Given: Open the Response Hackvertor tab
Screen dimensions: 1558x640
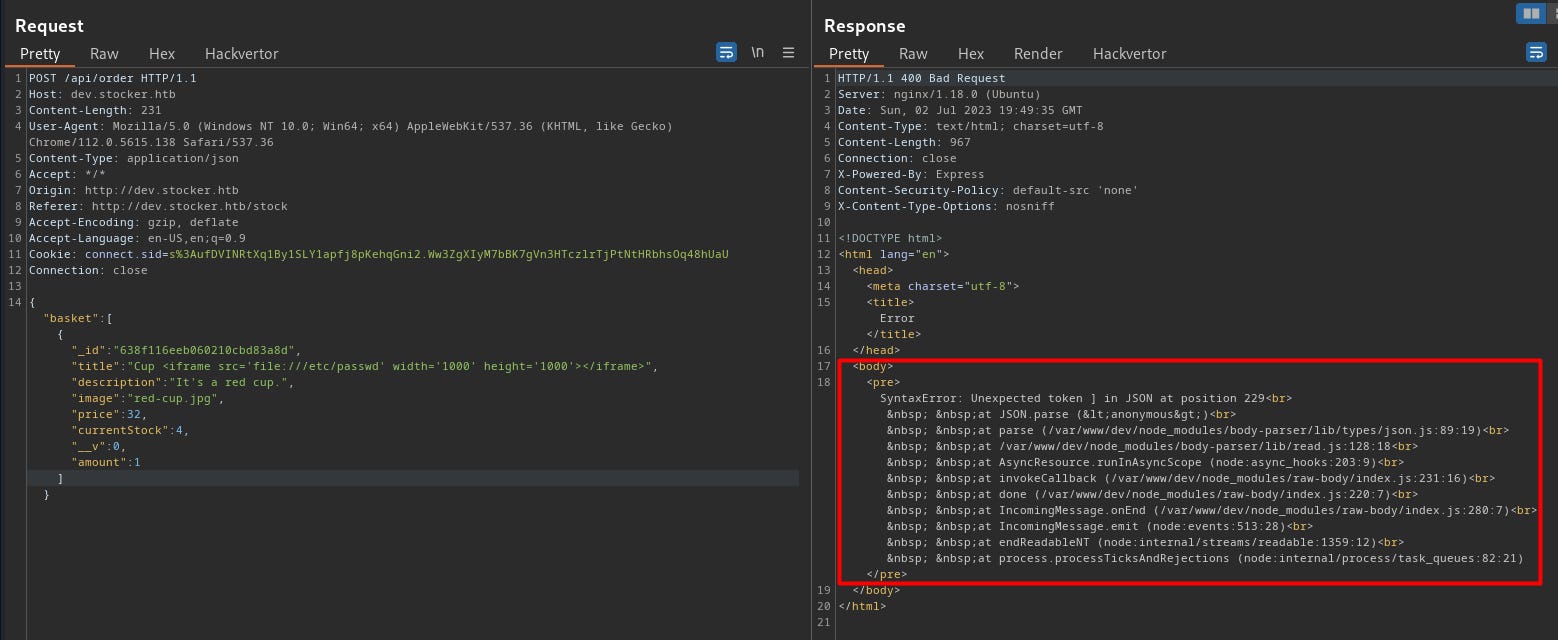Looking at the screenshot, I should pos(1130,54).
